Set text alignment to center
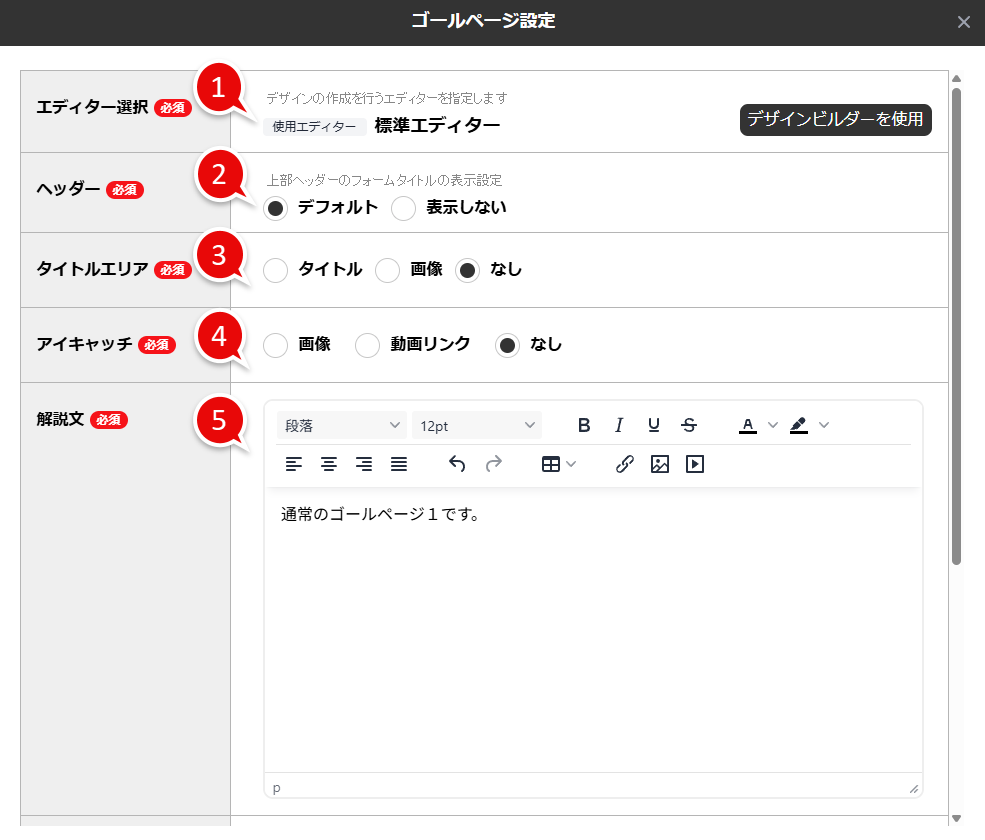 329,463
